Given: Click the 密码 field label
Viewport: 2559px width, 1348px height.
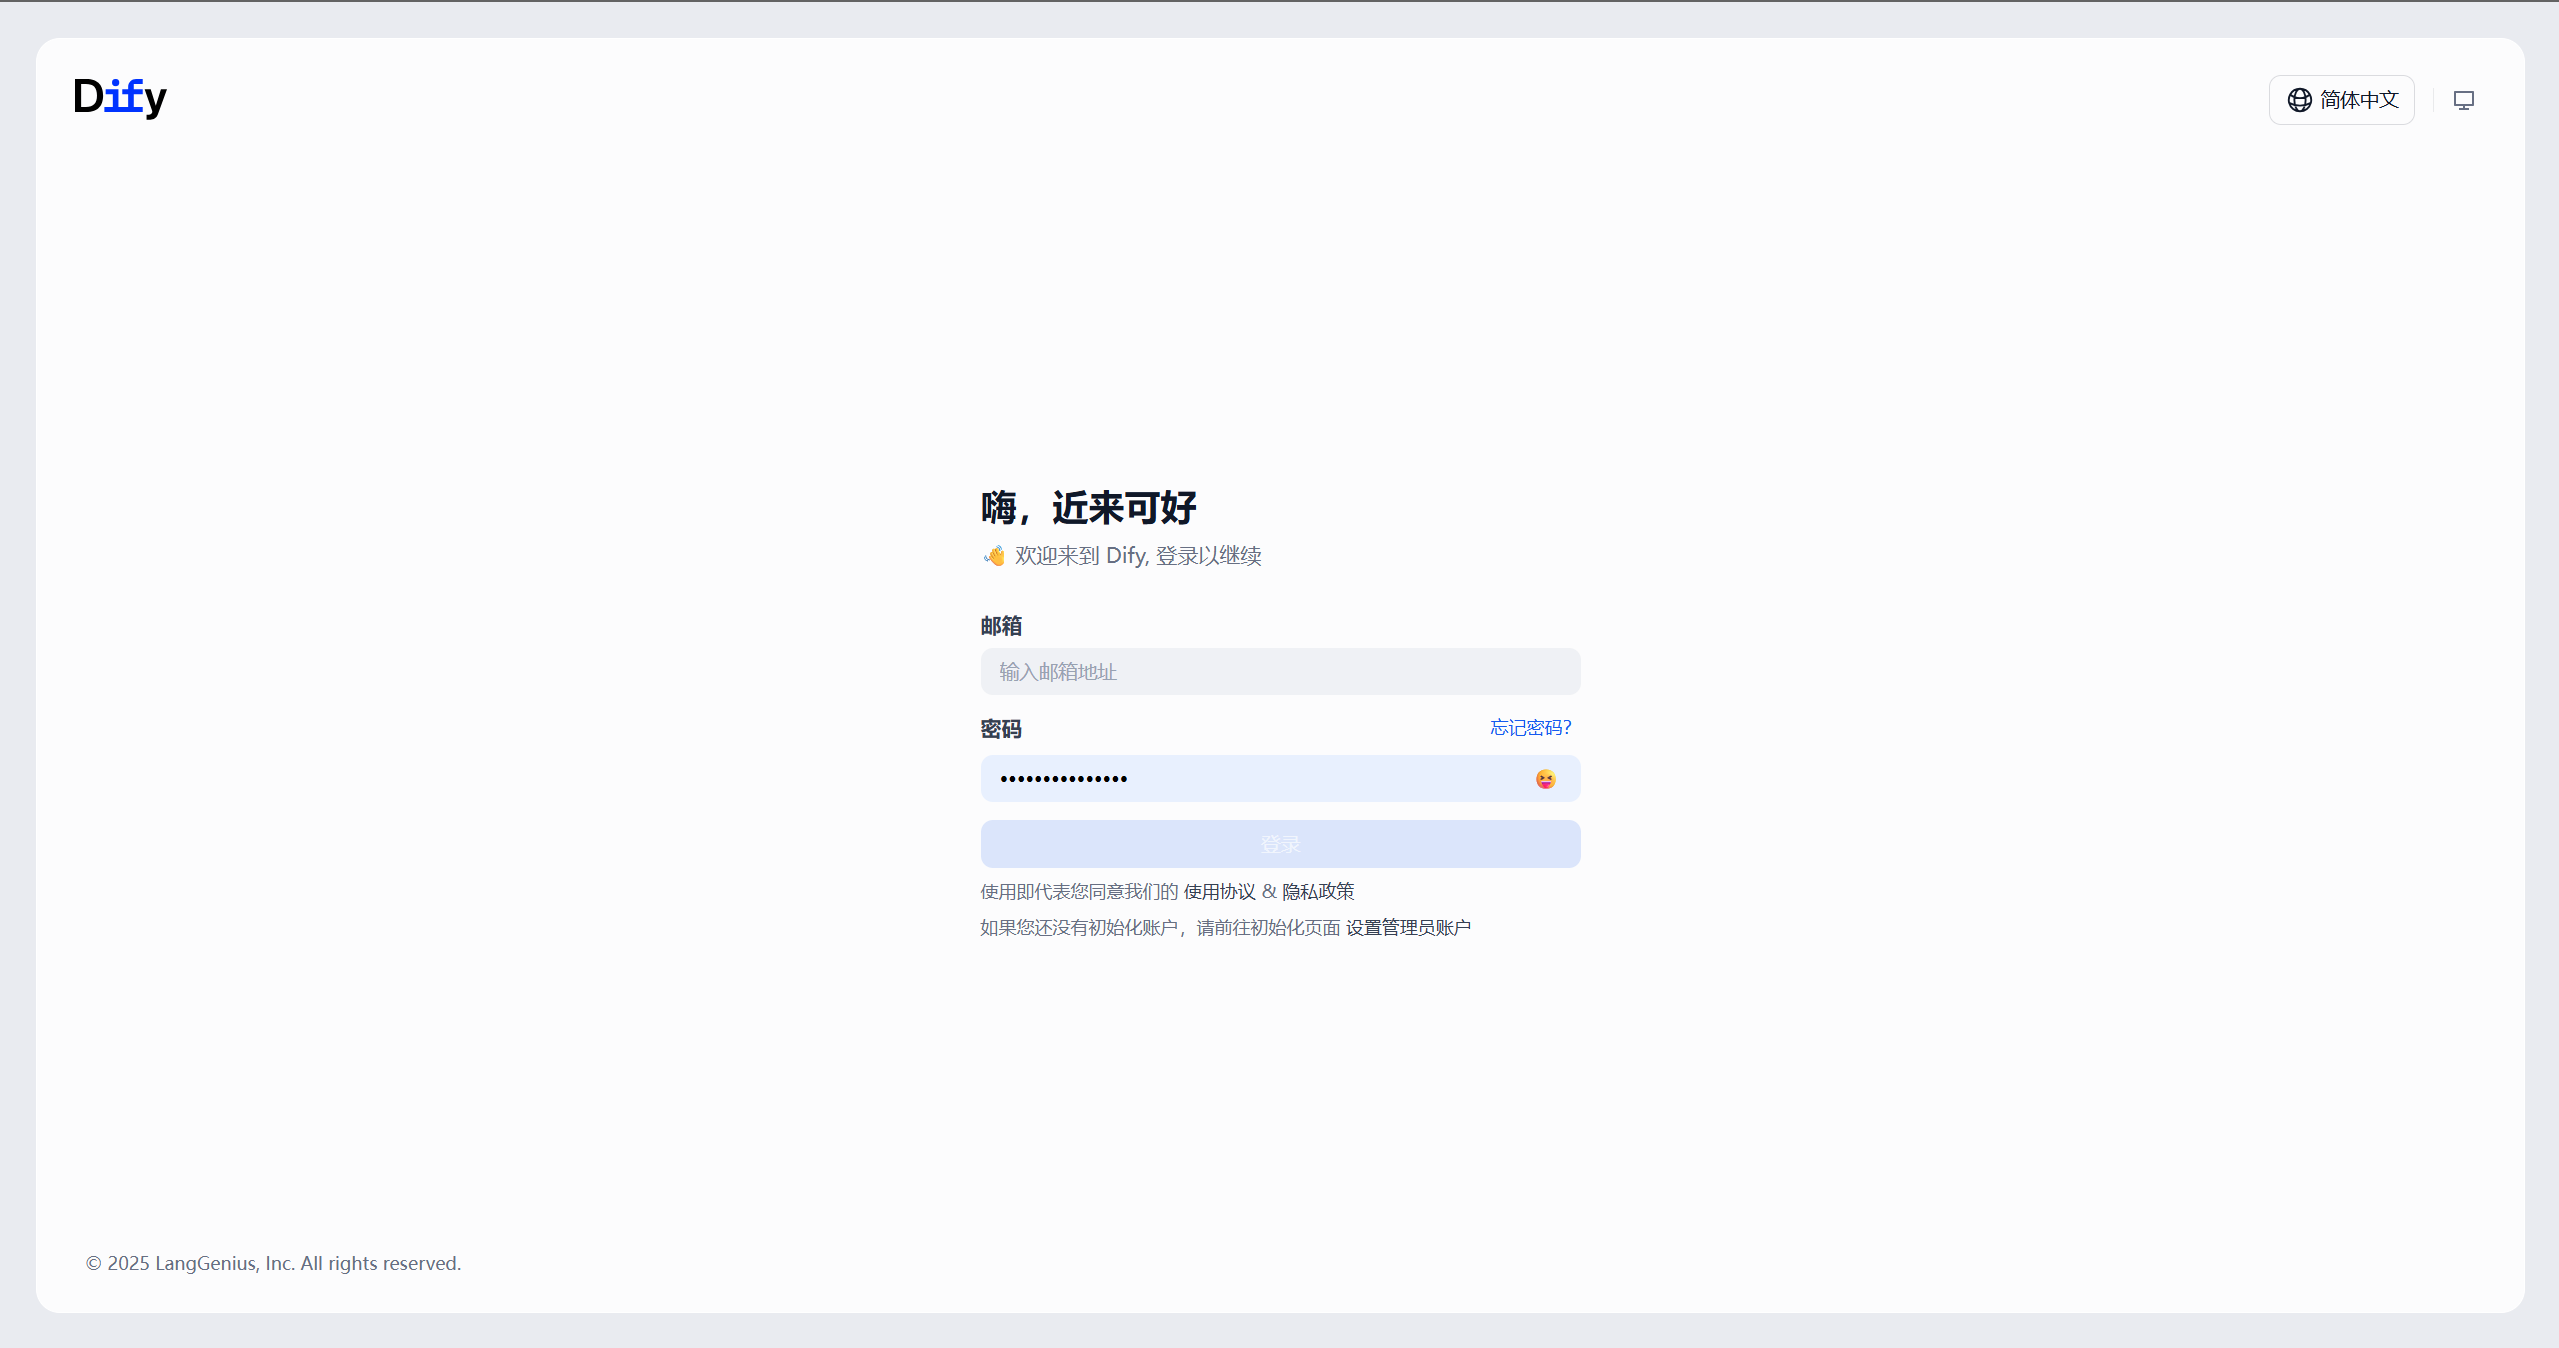Looking at the screenshot, I should (1001, 729).
